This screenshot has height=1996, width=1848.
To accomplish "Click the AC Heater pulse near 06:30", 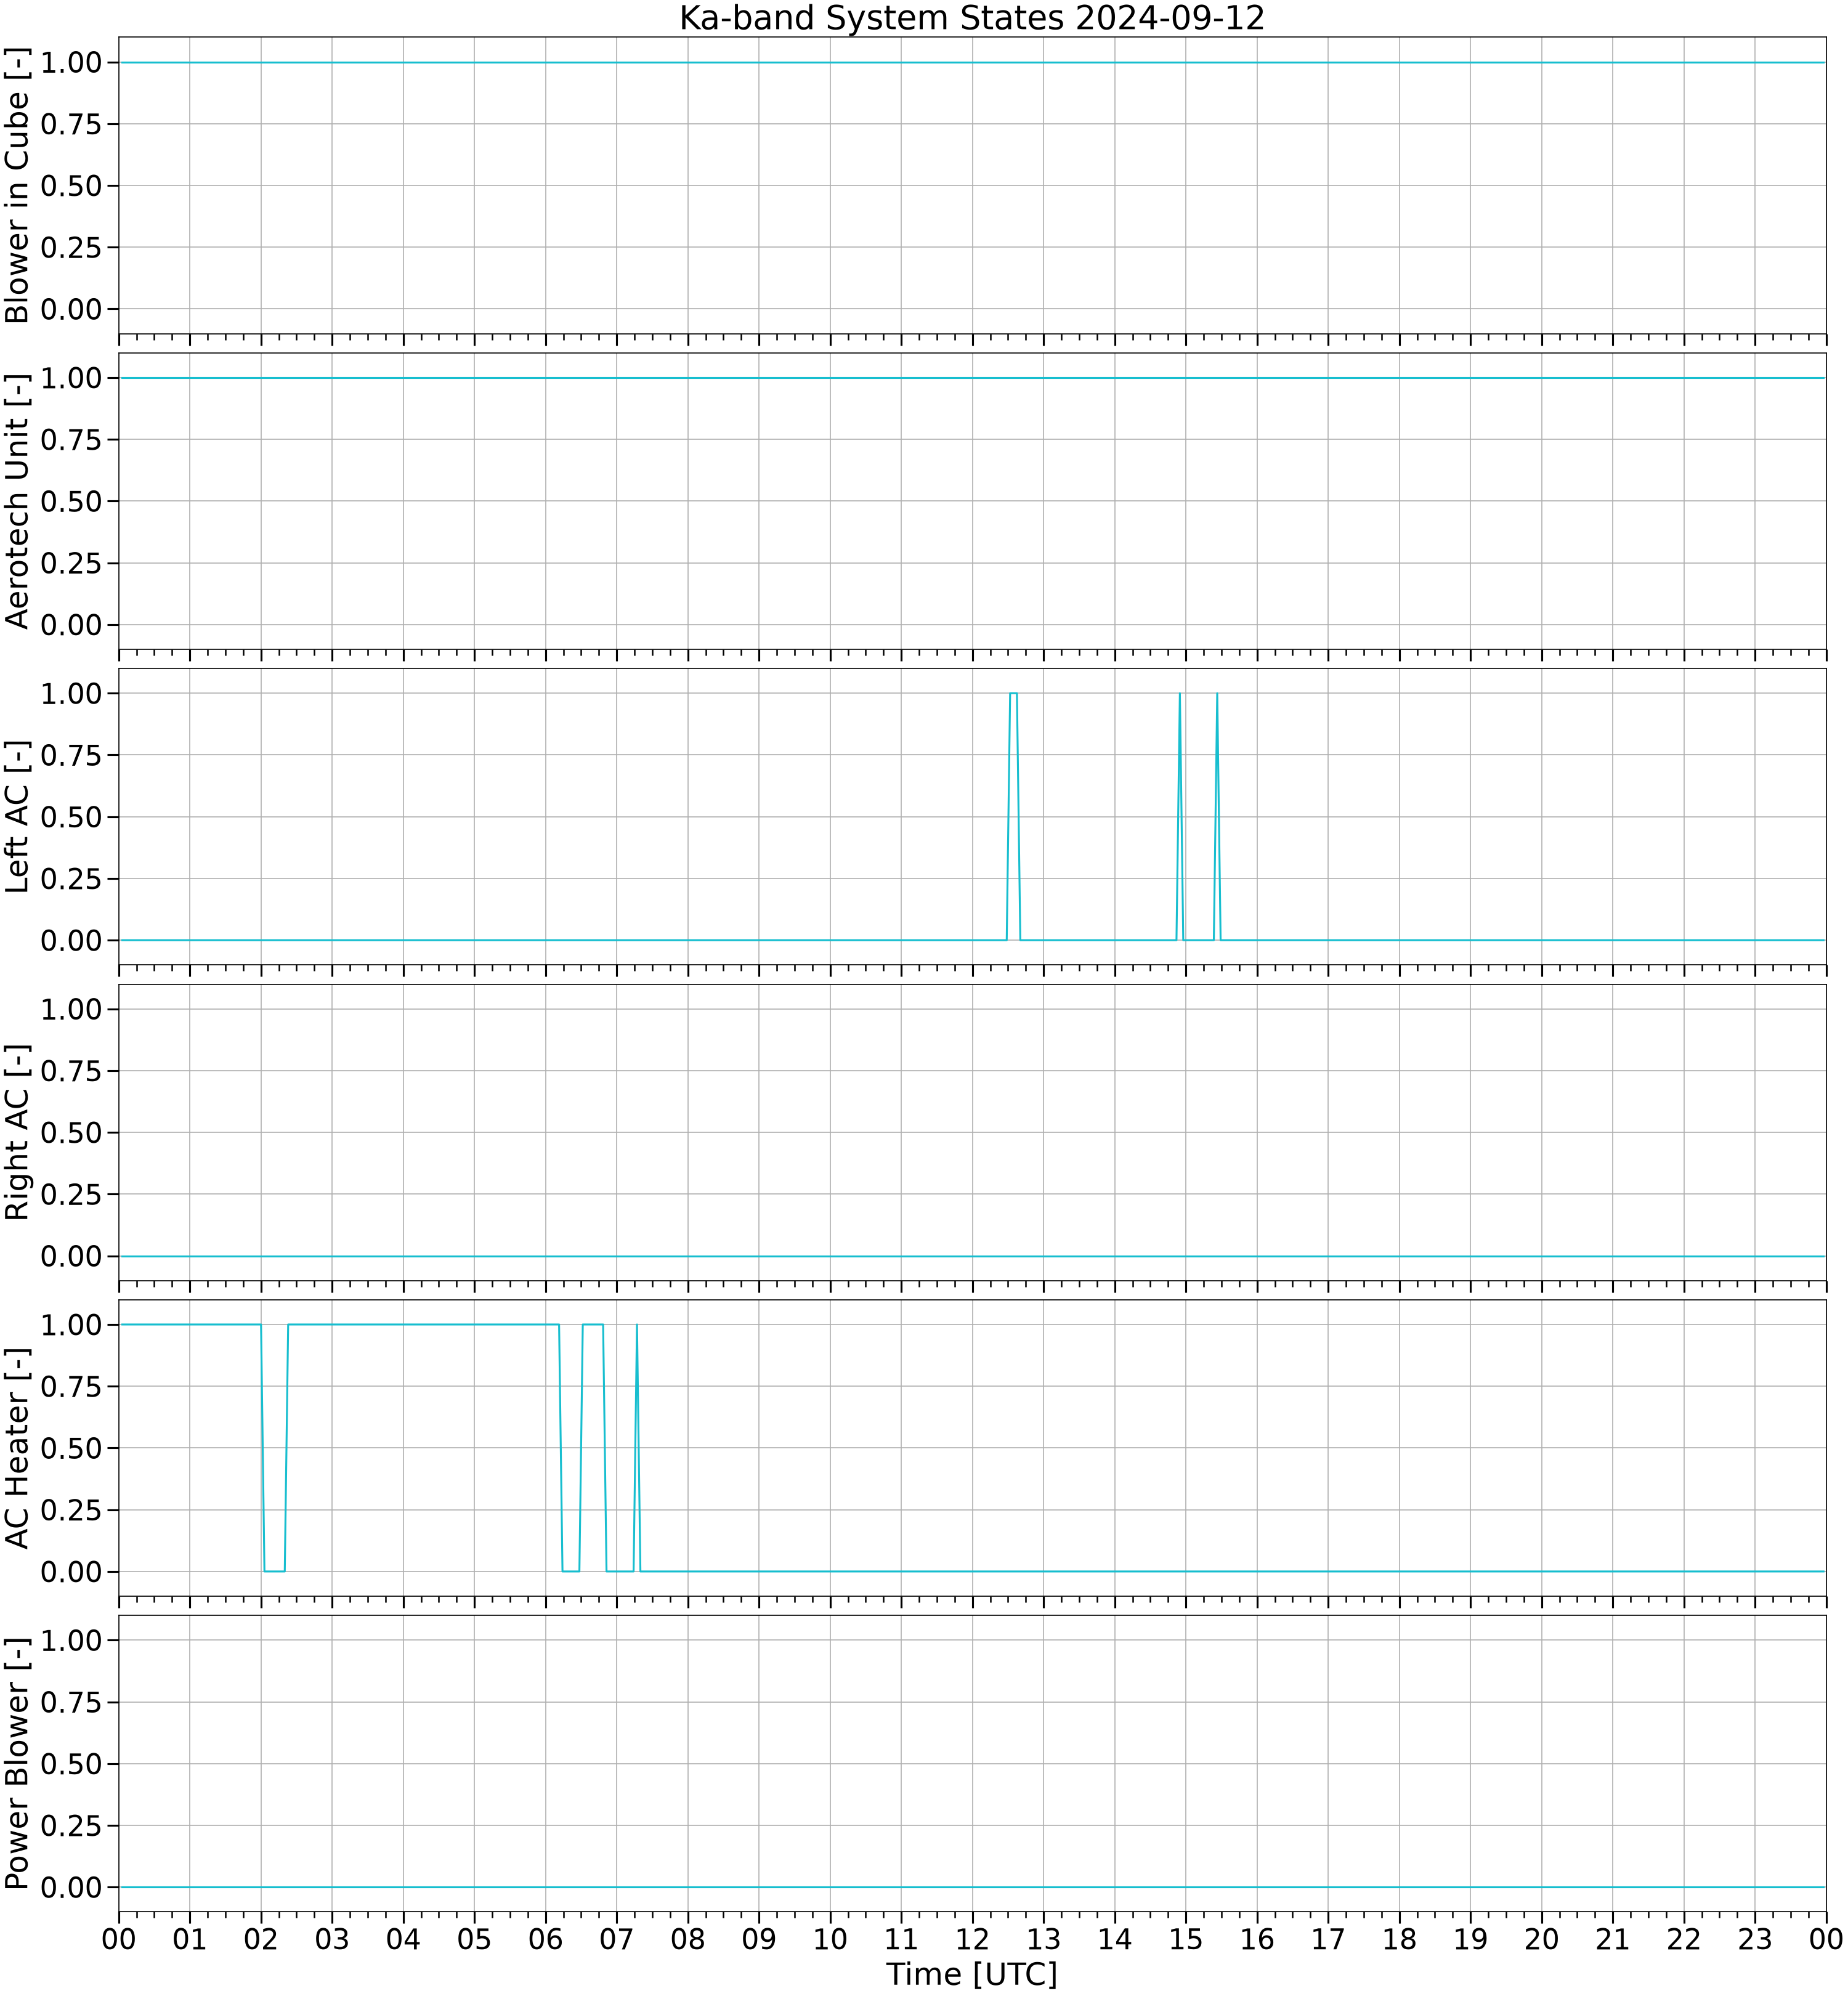I will pos(592,1448).
